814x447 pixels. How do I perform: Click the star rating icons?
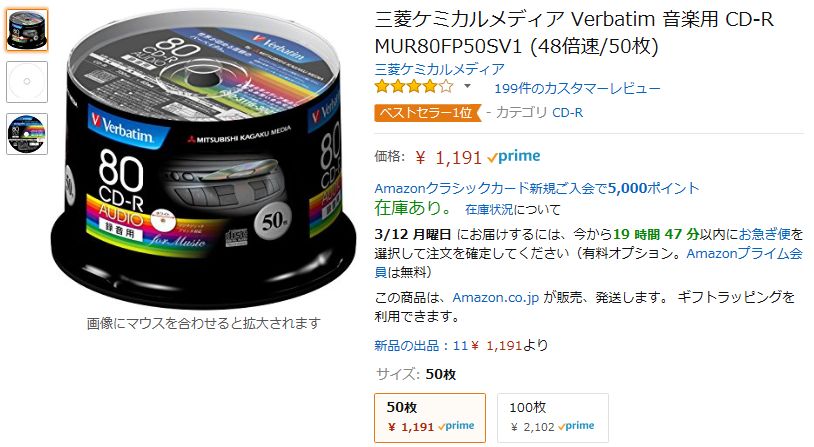[x=414, y=87]
